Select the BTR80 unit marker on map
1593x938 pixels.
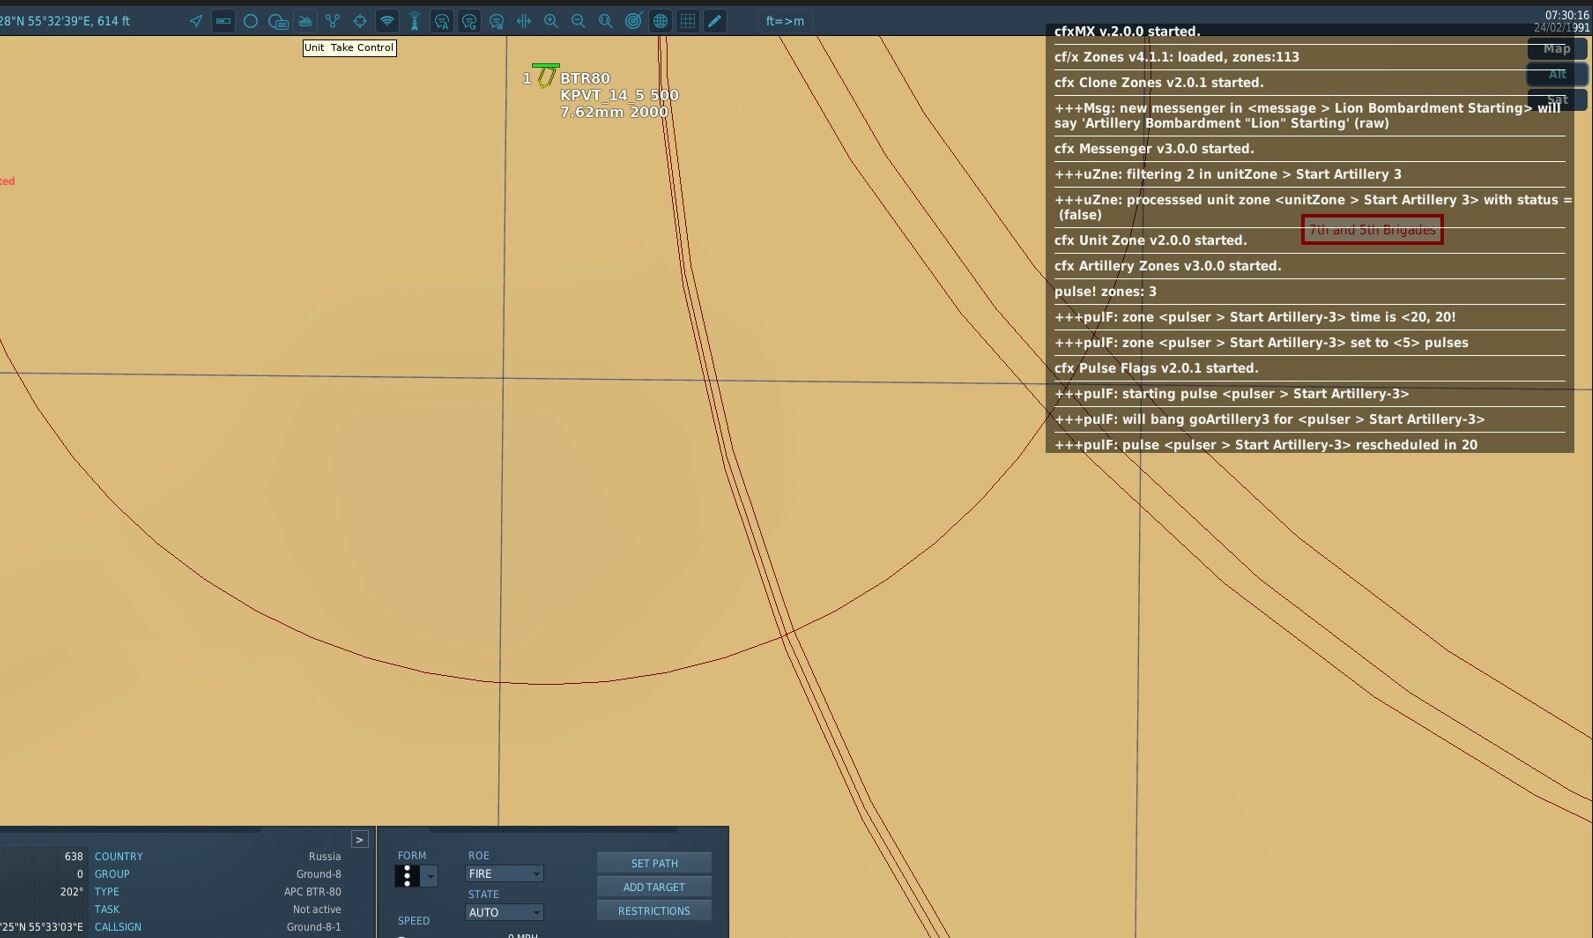click(545, 76)
